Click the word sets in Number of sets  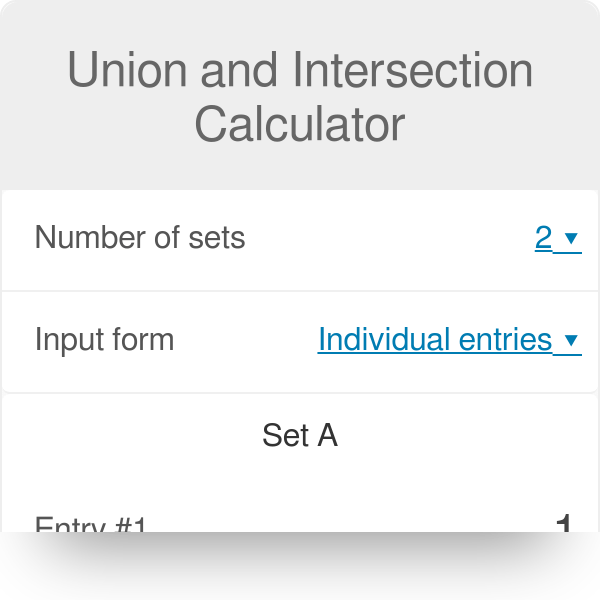coord(215,238)
